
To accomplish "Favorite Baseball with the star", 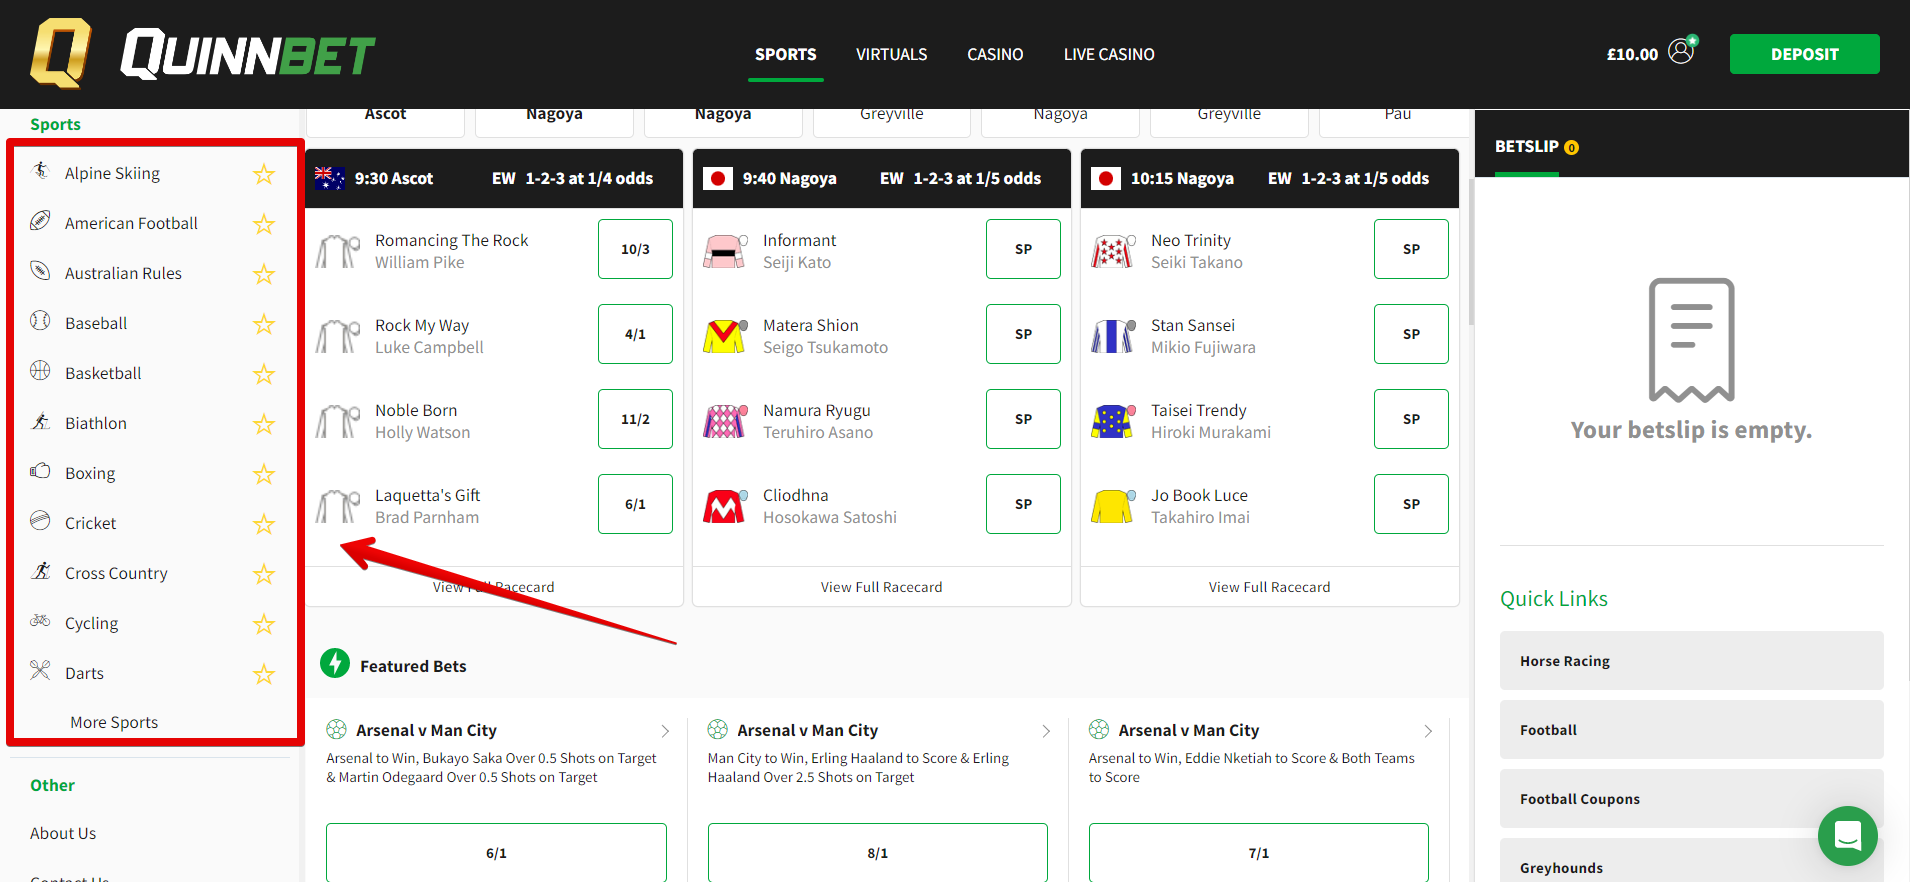I will (264, 324).
